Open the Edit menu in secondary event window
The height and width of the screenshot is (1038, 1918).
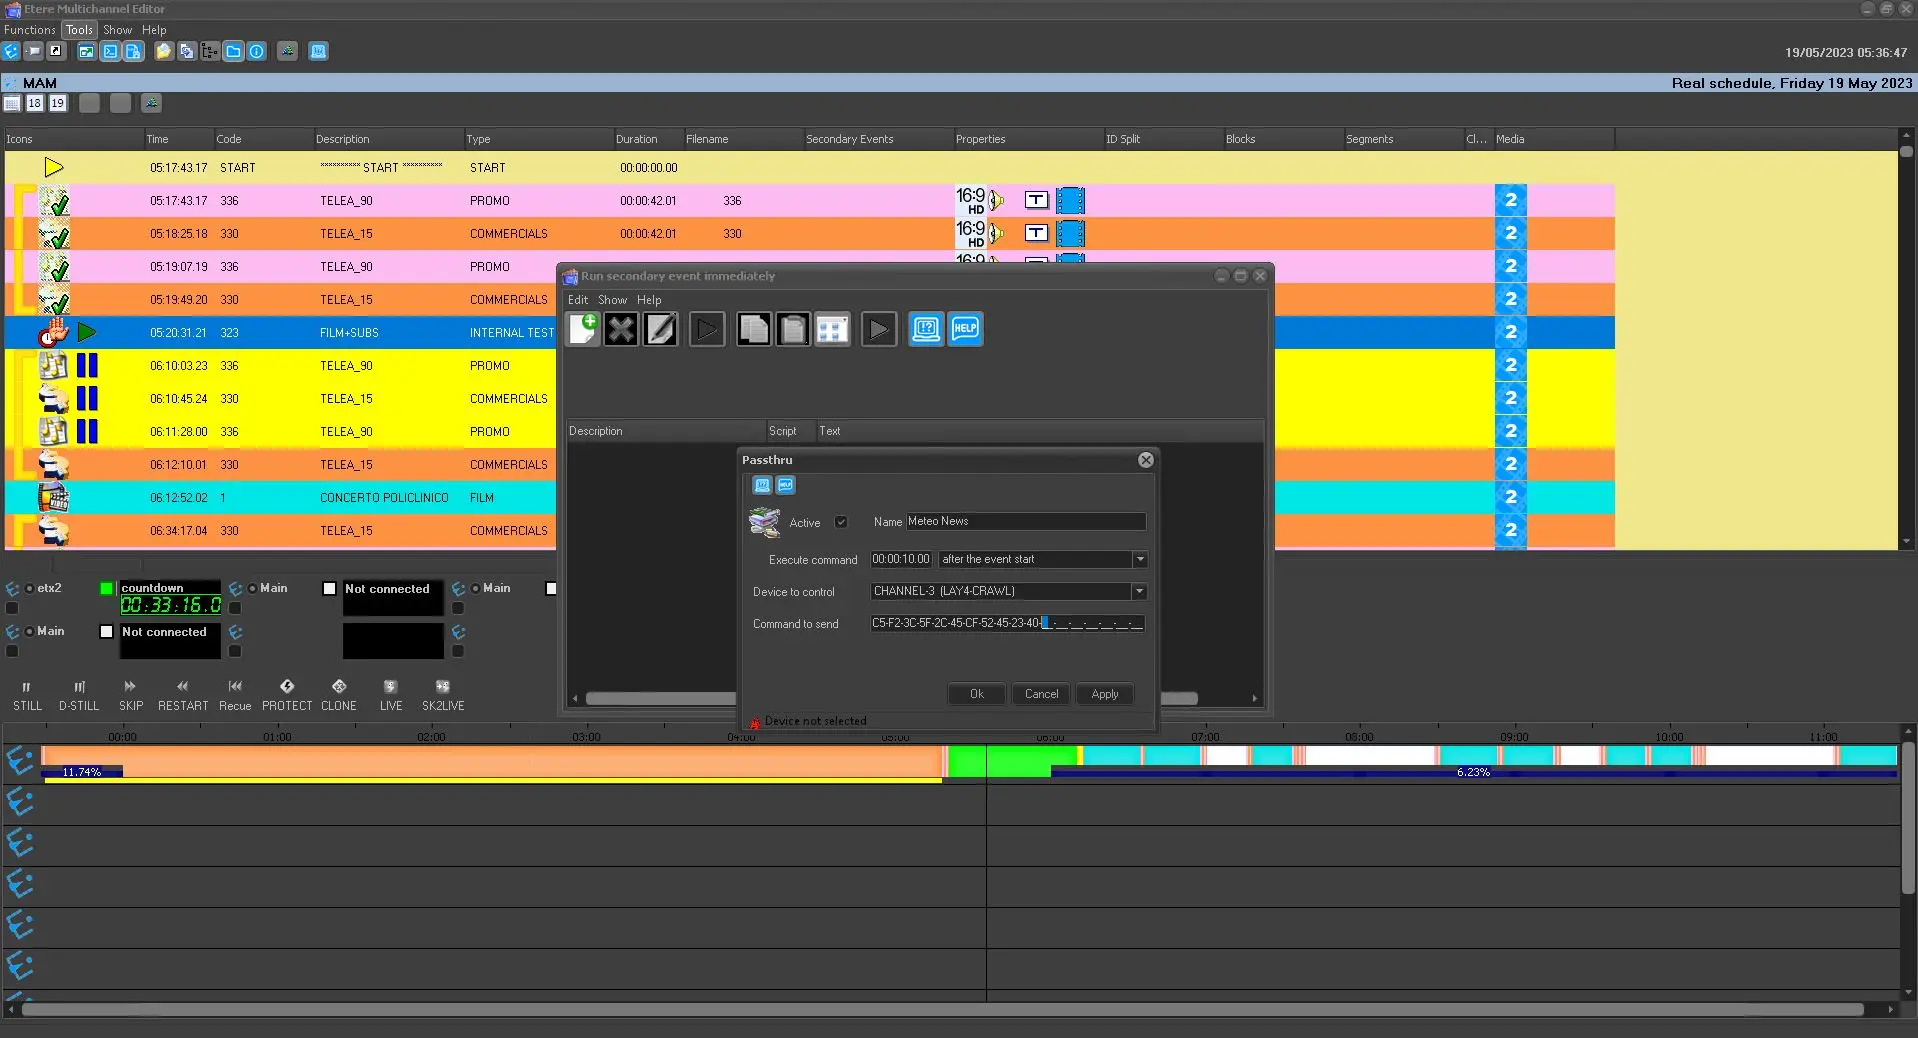coord(578,300)
